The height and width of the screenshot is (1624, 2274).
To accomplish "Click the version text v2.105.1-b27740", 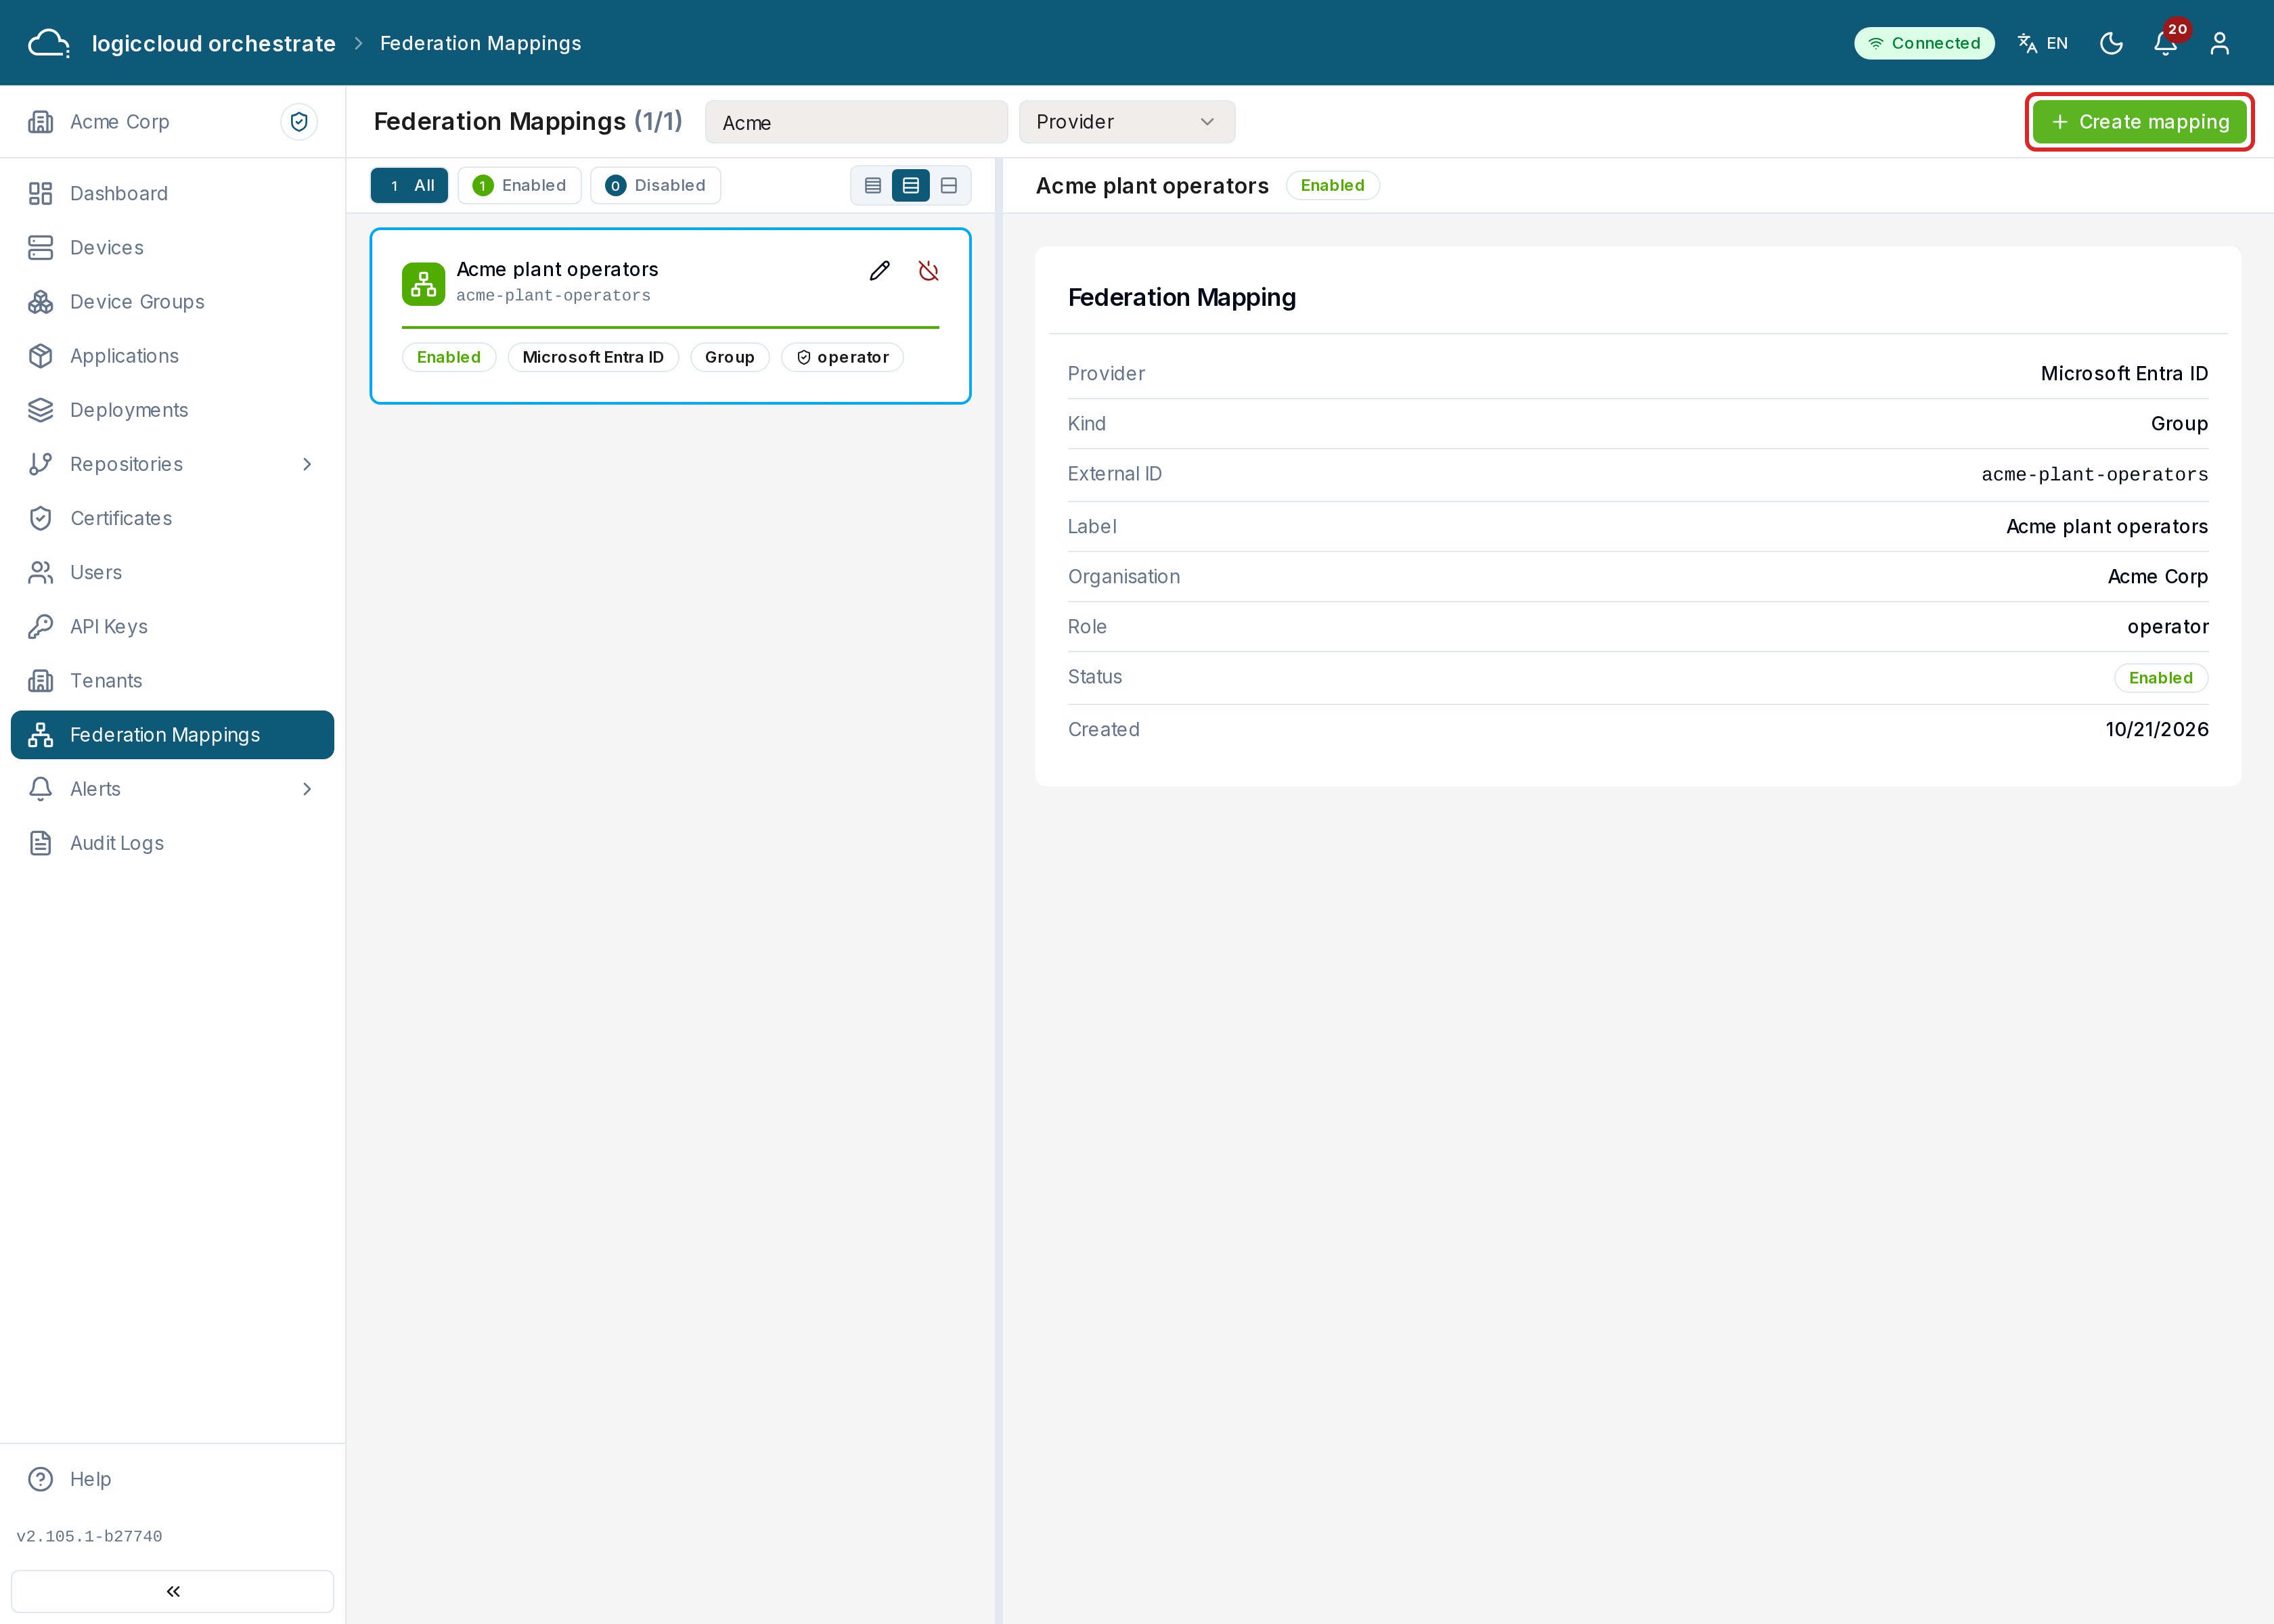I will pos(89,1536).
